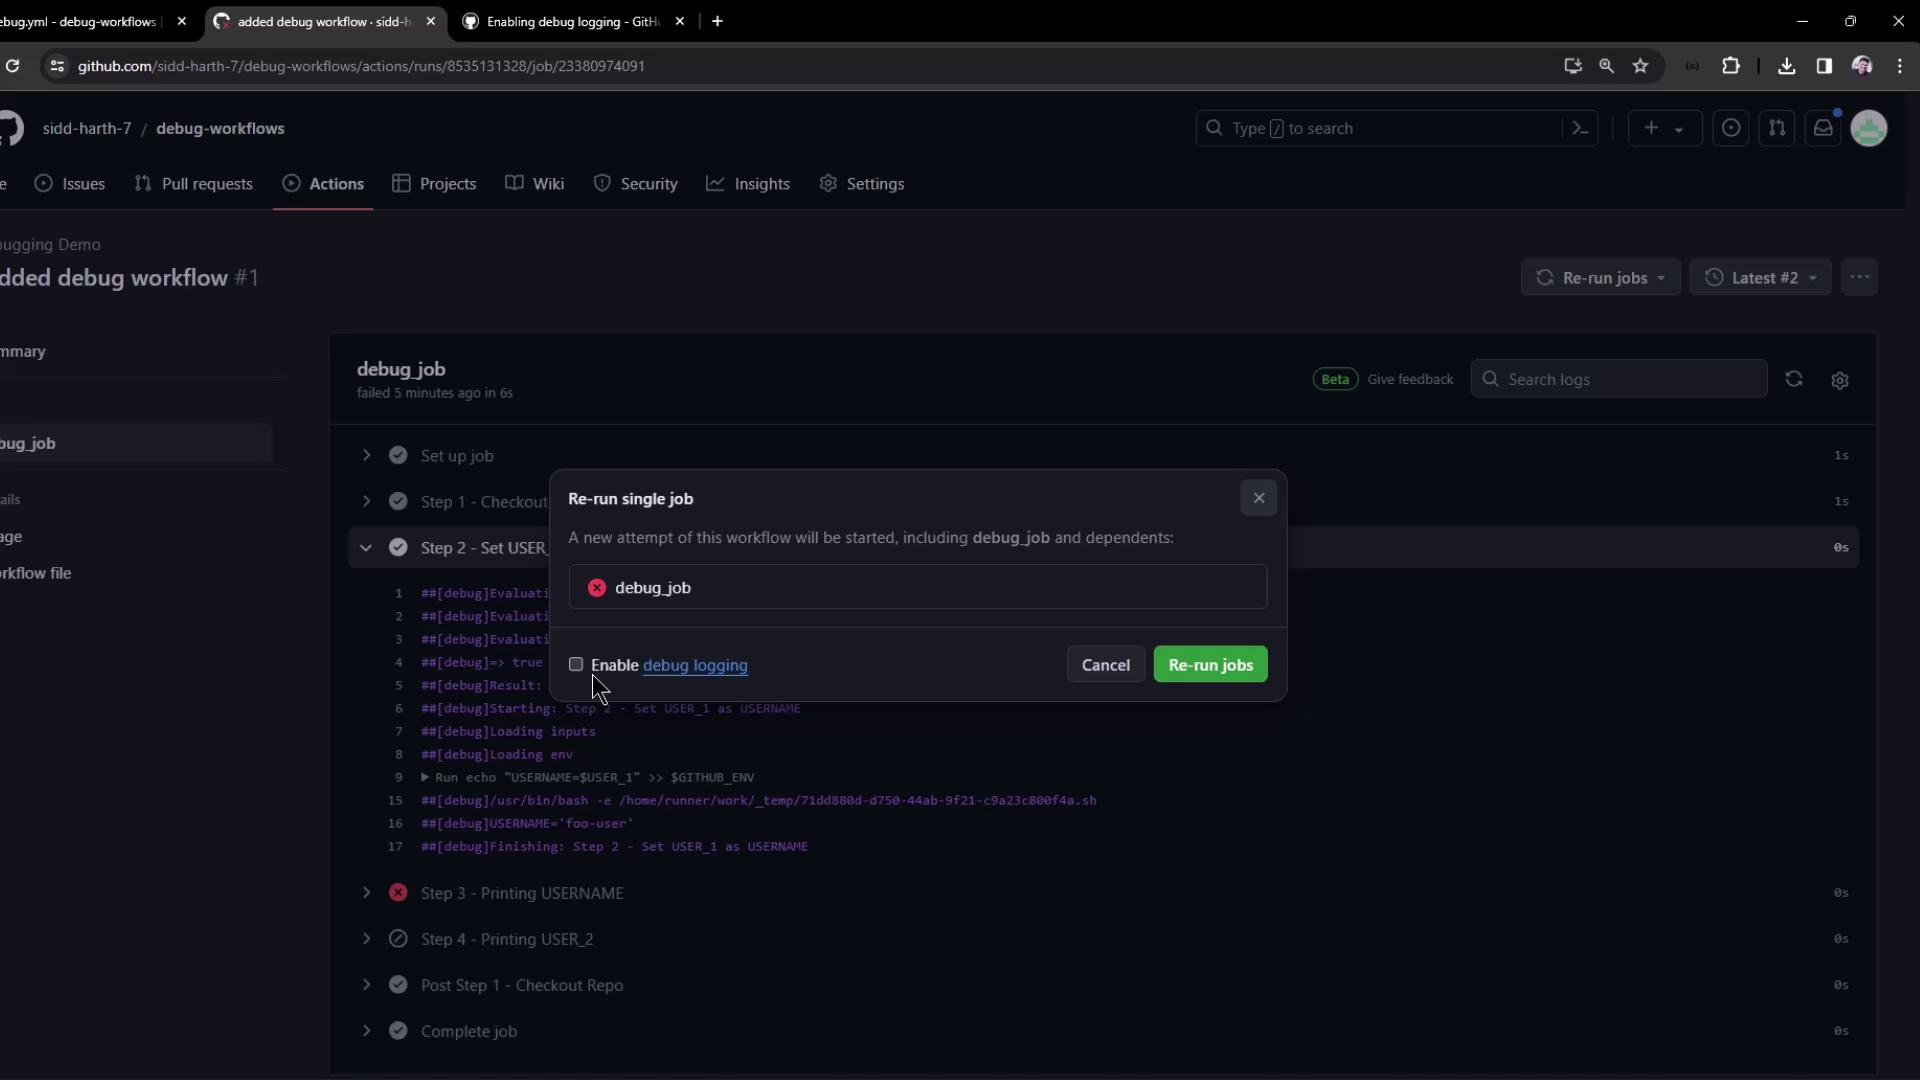Open the command palette icon
Viewport: 1920px width, 1080px height.
click(x=1580, y=128)
